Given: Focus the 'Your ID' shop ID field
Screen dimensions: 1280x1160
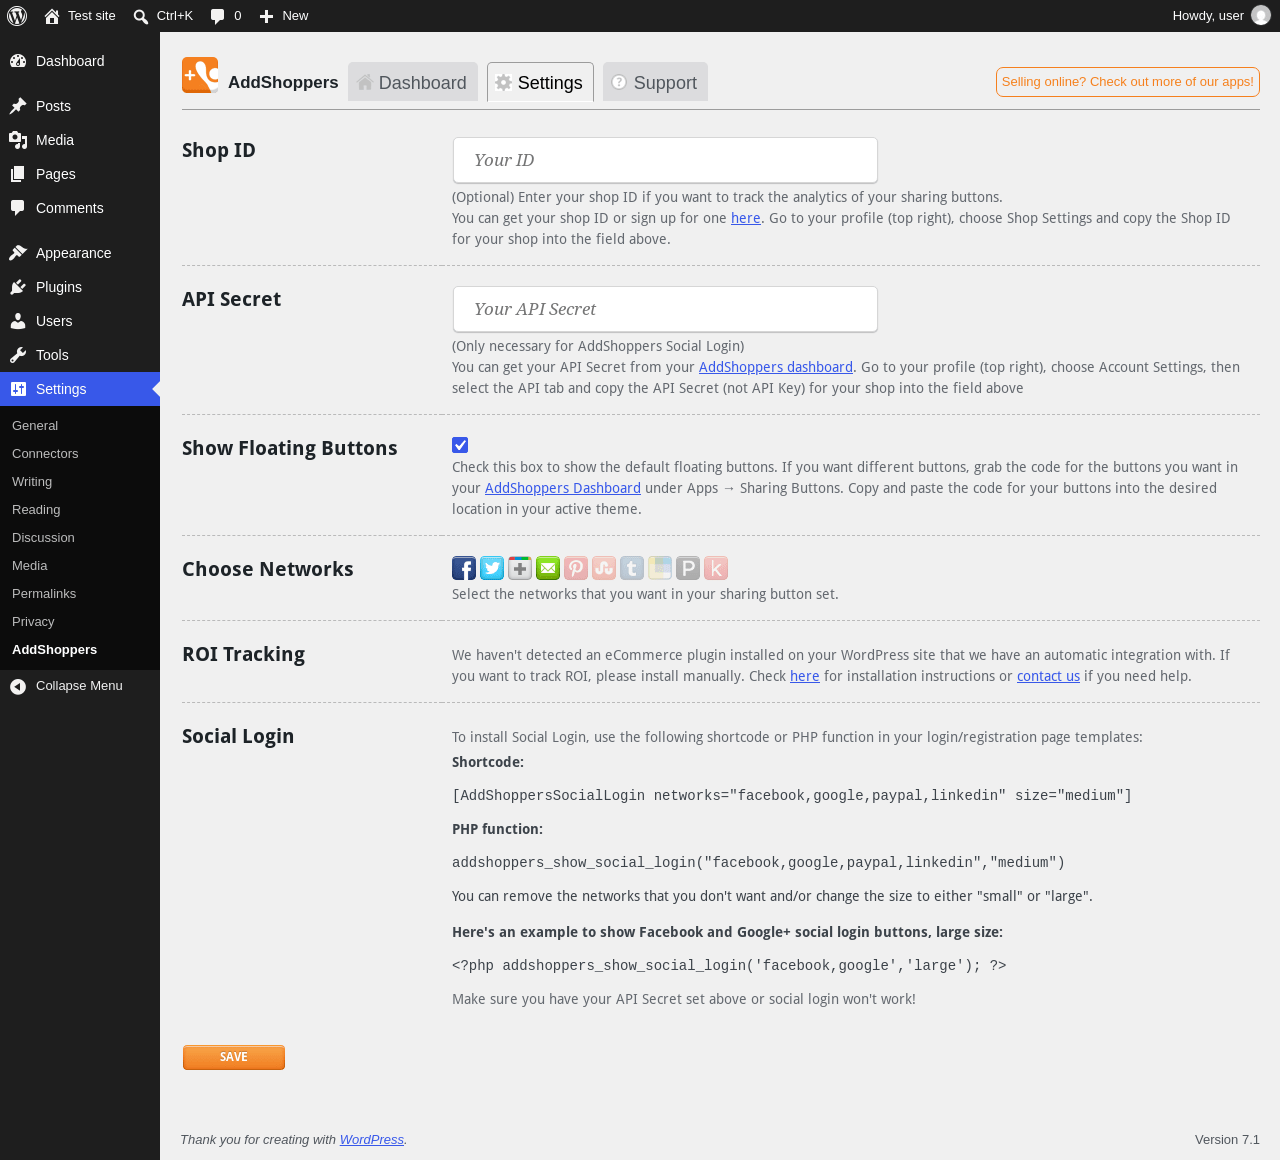Looking at the screenshot, I should 665,160.
